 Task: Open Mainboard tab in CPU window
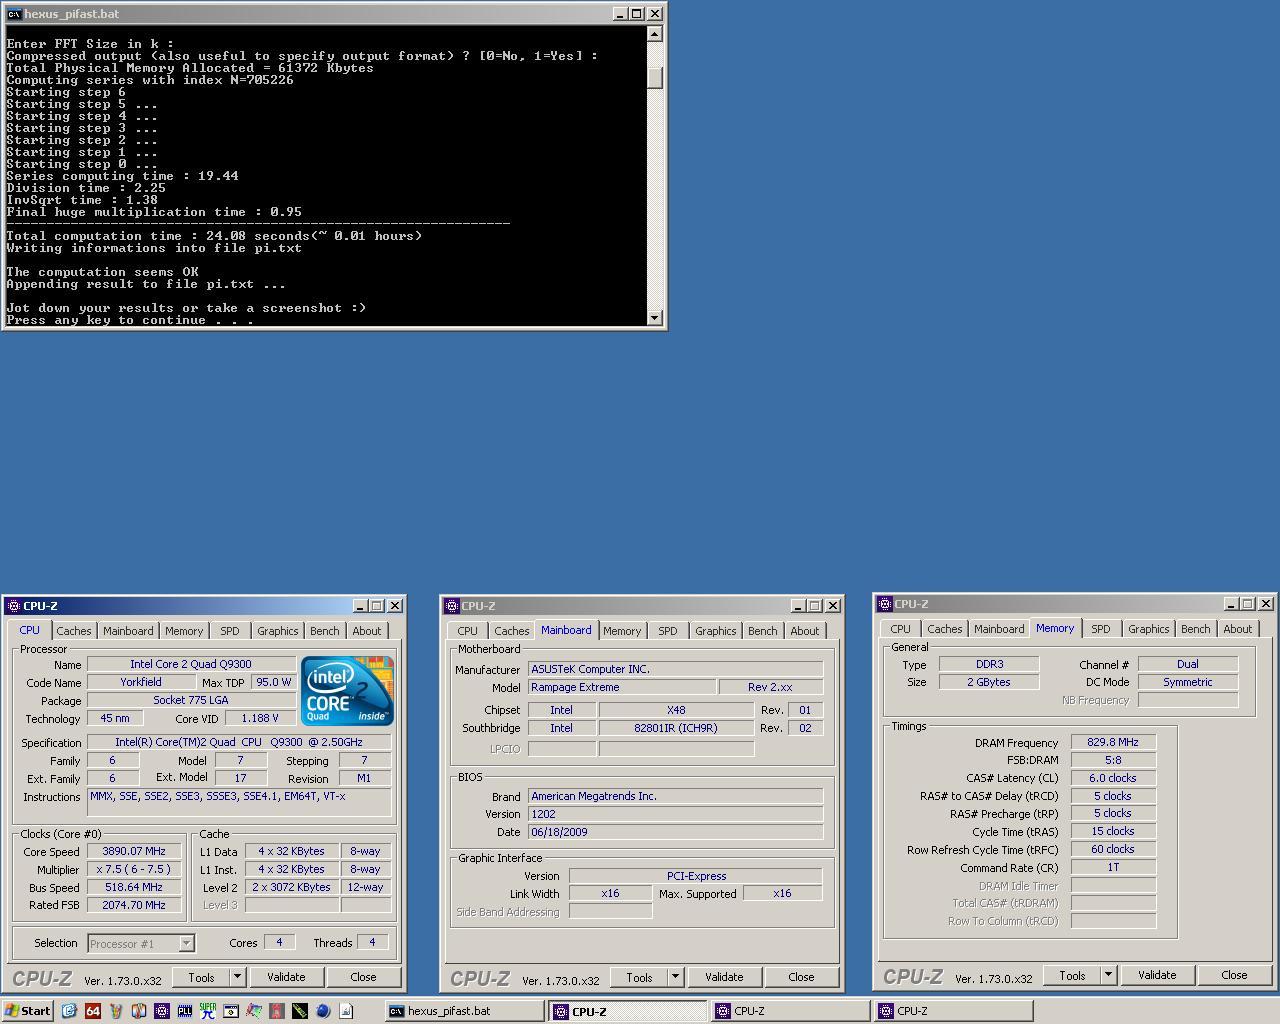(128, 631)
